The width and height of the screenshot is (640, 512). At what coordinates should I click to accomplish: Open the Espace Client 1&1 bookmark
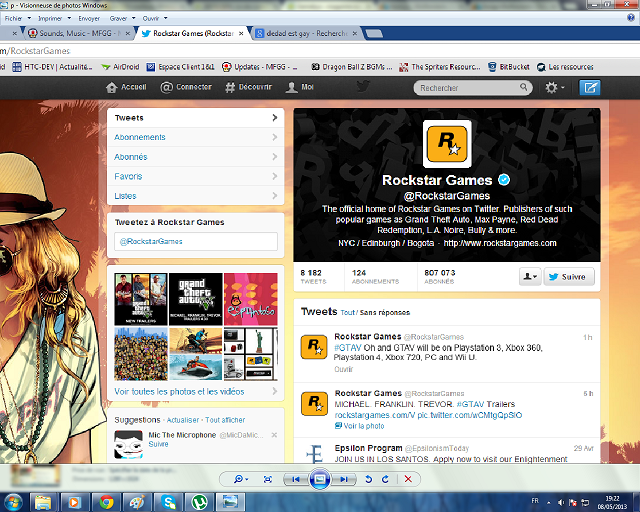pyautogui.click(x=180, y=67)
